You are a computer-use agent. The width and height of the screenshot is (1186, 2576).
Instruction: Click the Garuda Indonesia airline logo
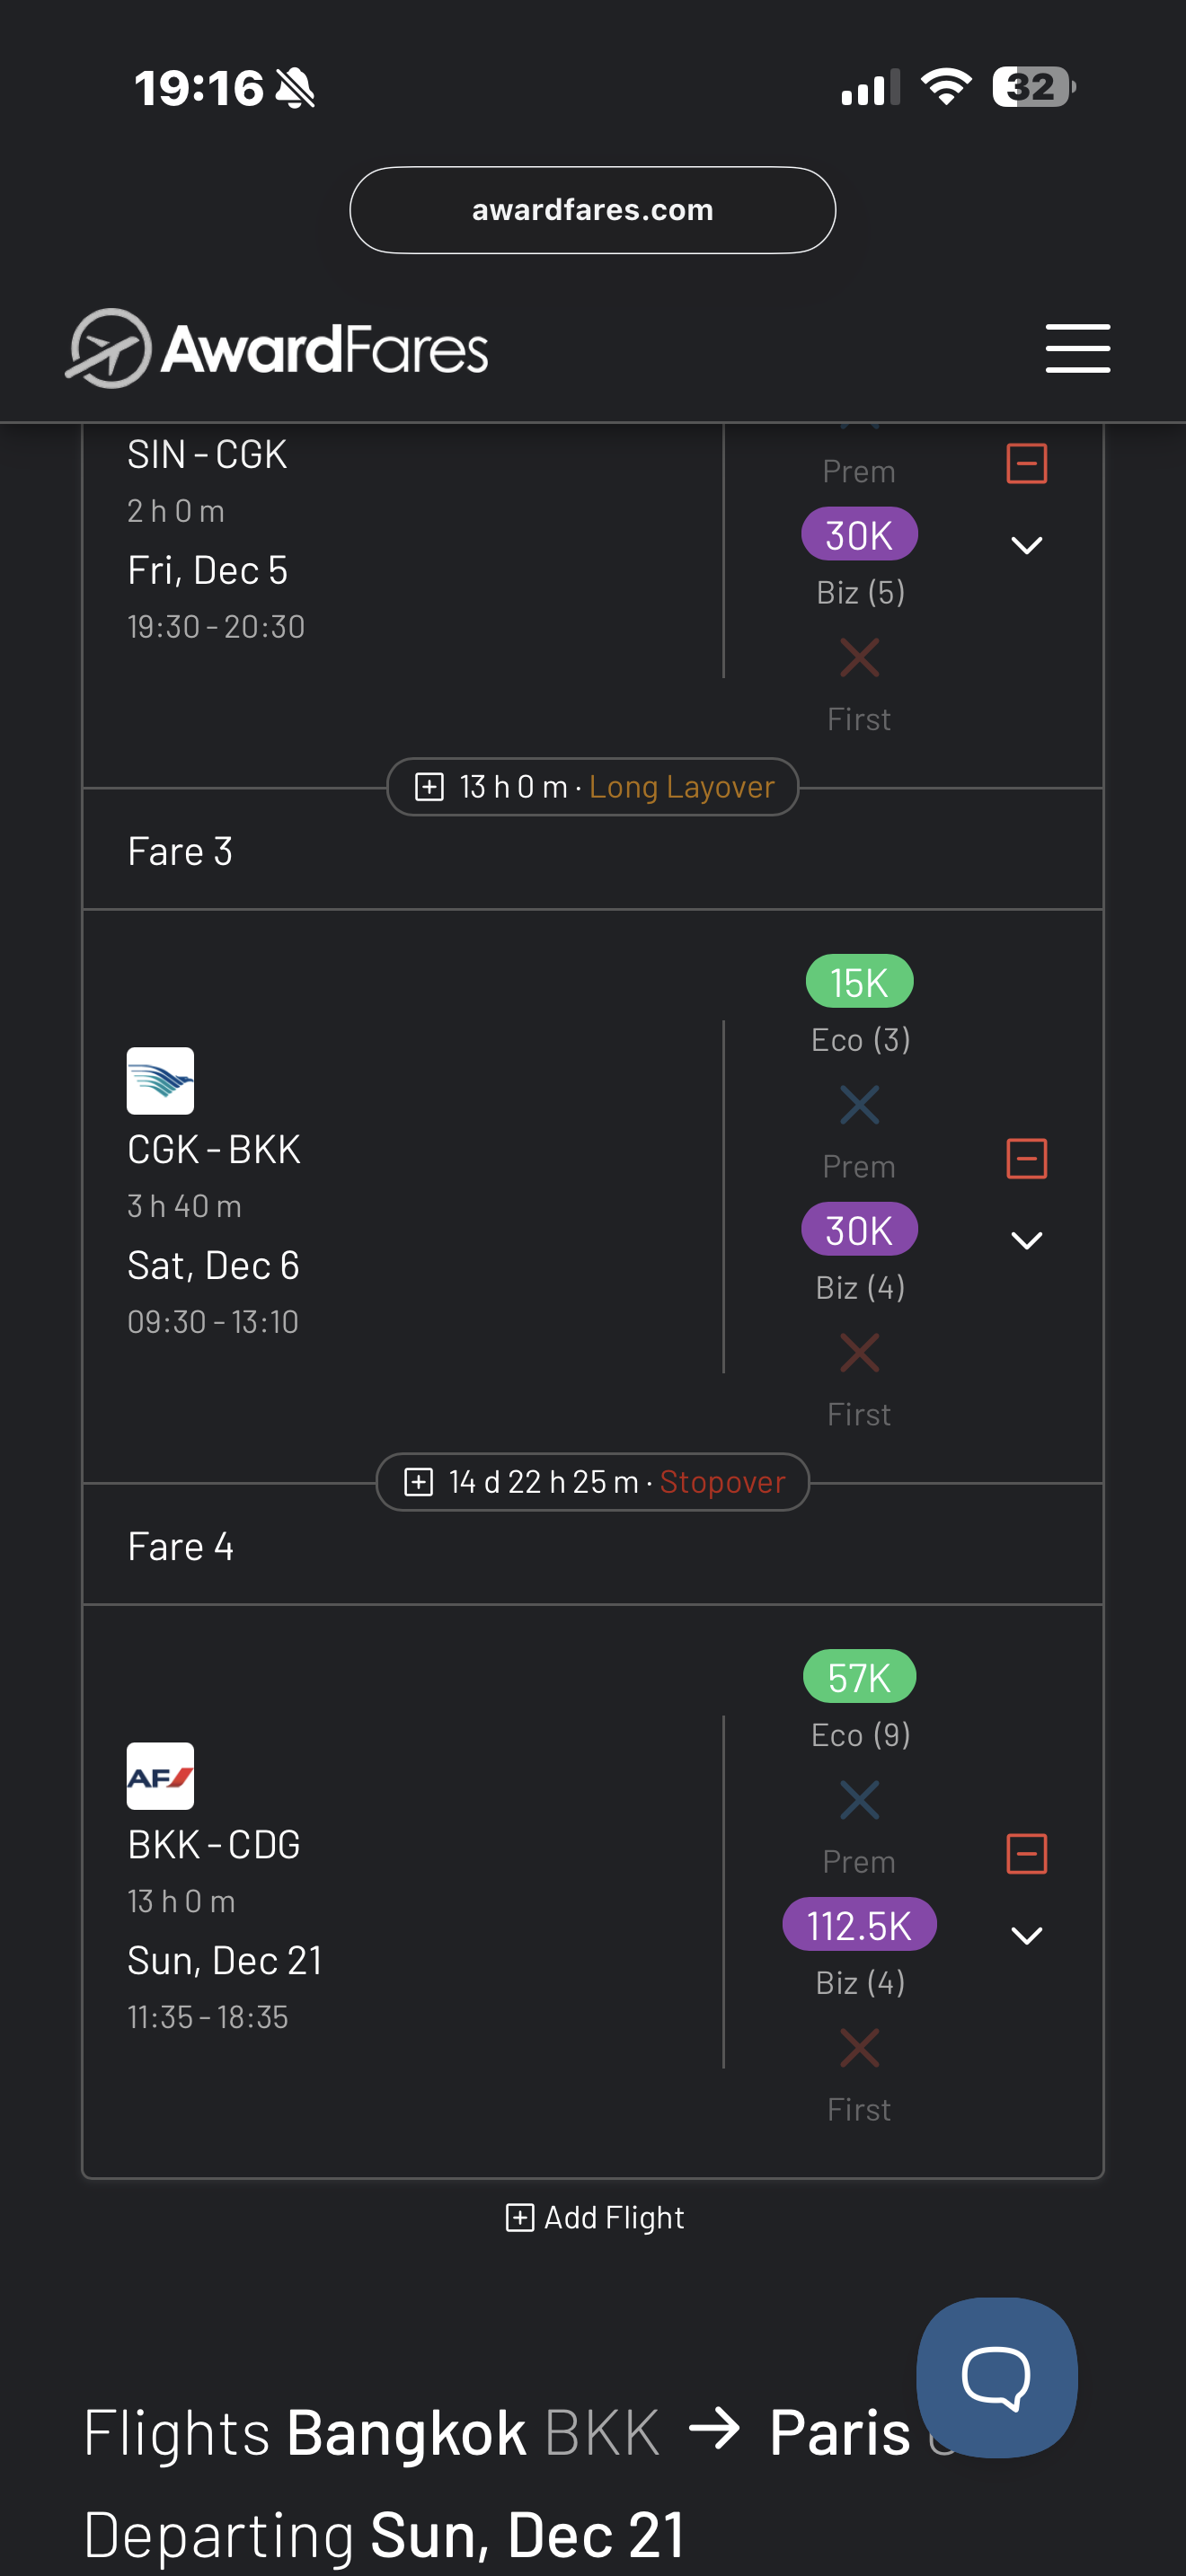pyautogui.click(x=160, y=1081)
